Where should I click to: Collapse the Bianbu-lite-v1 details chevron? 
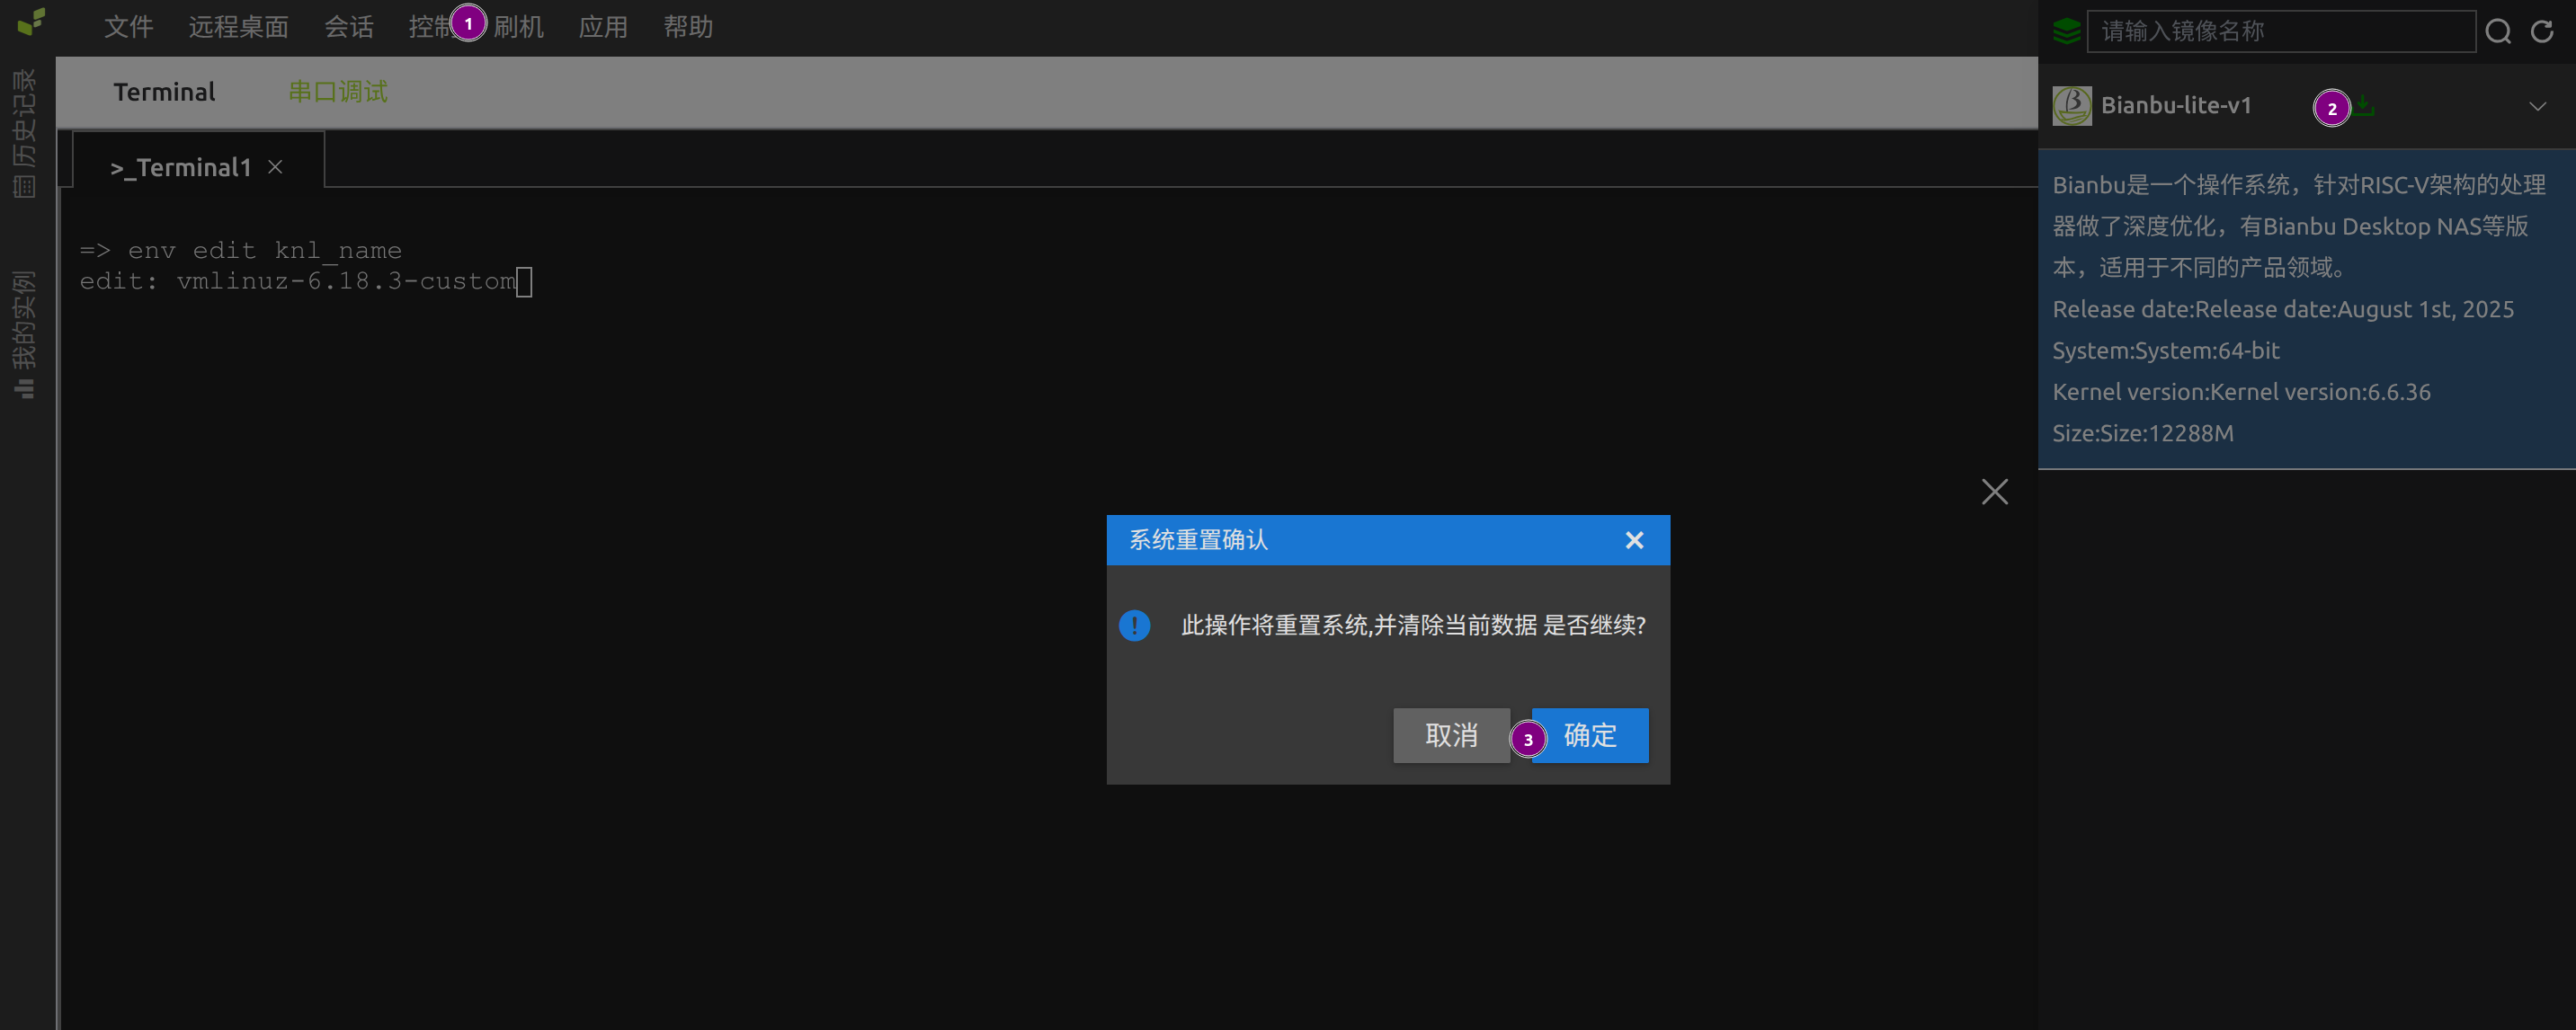2537,106
